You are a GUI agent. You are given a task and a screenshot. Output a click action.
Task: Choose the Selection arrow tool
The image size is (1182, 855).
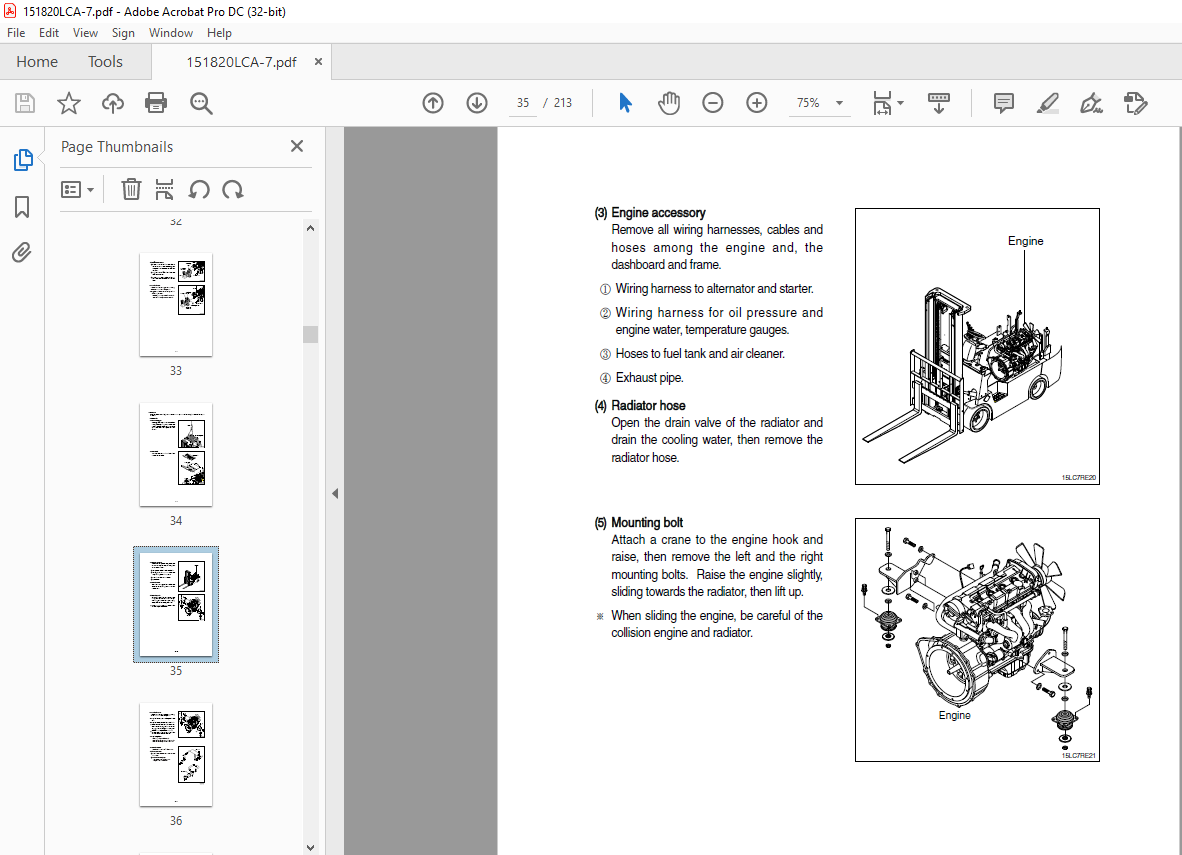(x=625, y=103)
